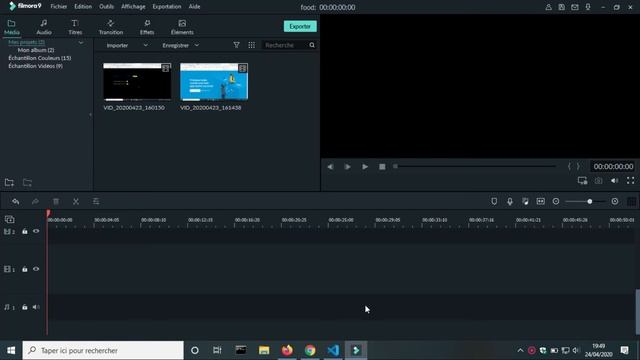Lock video track 1
This screenshot has width=640, height=360.
(25, 269)
